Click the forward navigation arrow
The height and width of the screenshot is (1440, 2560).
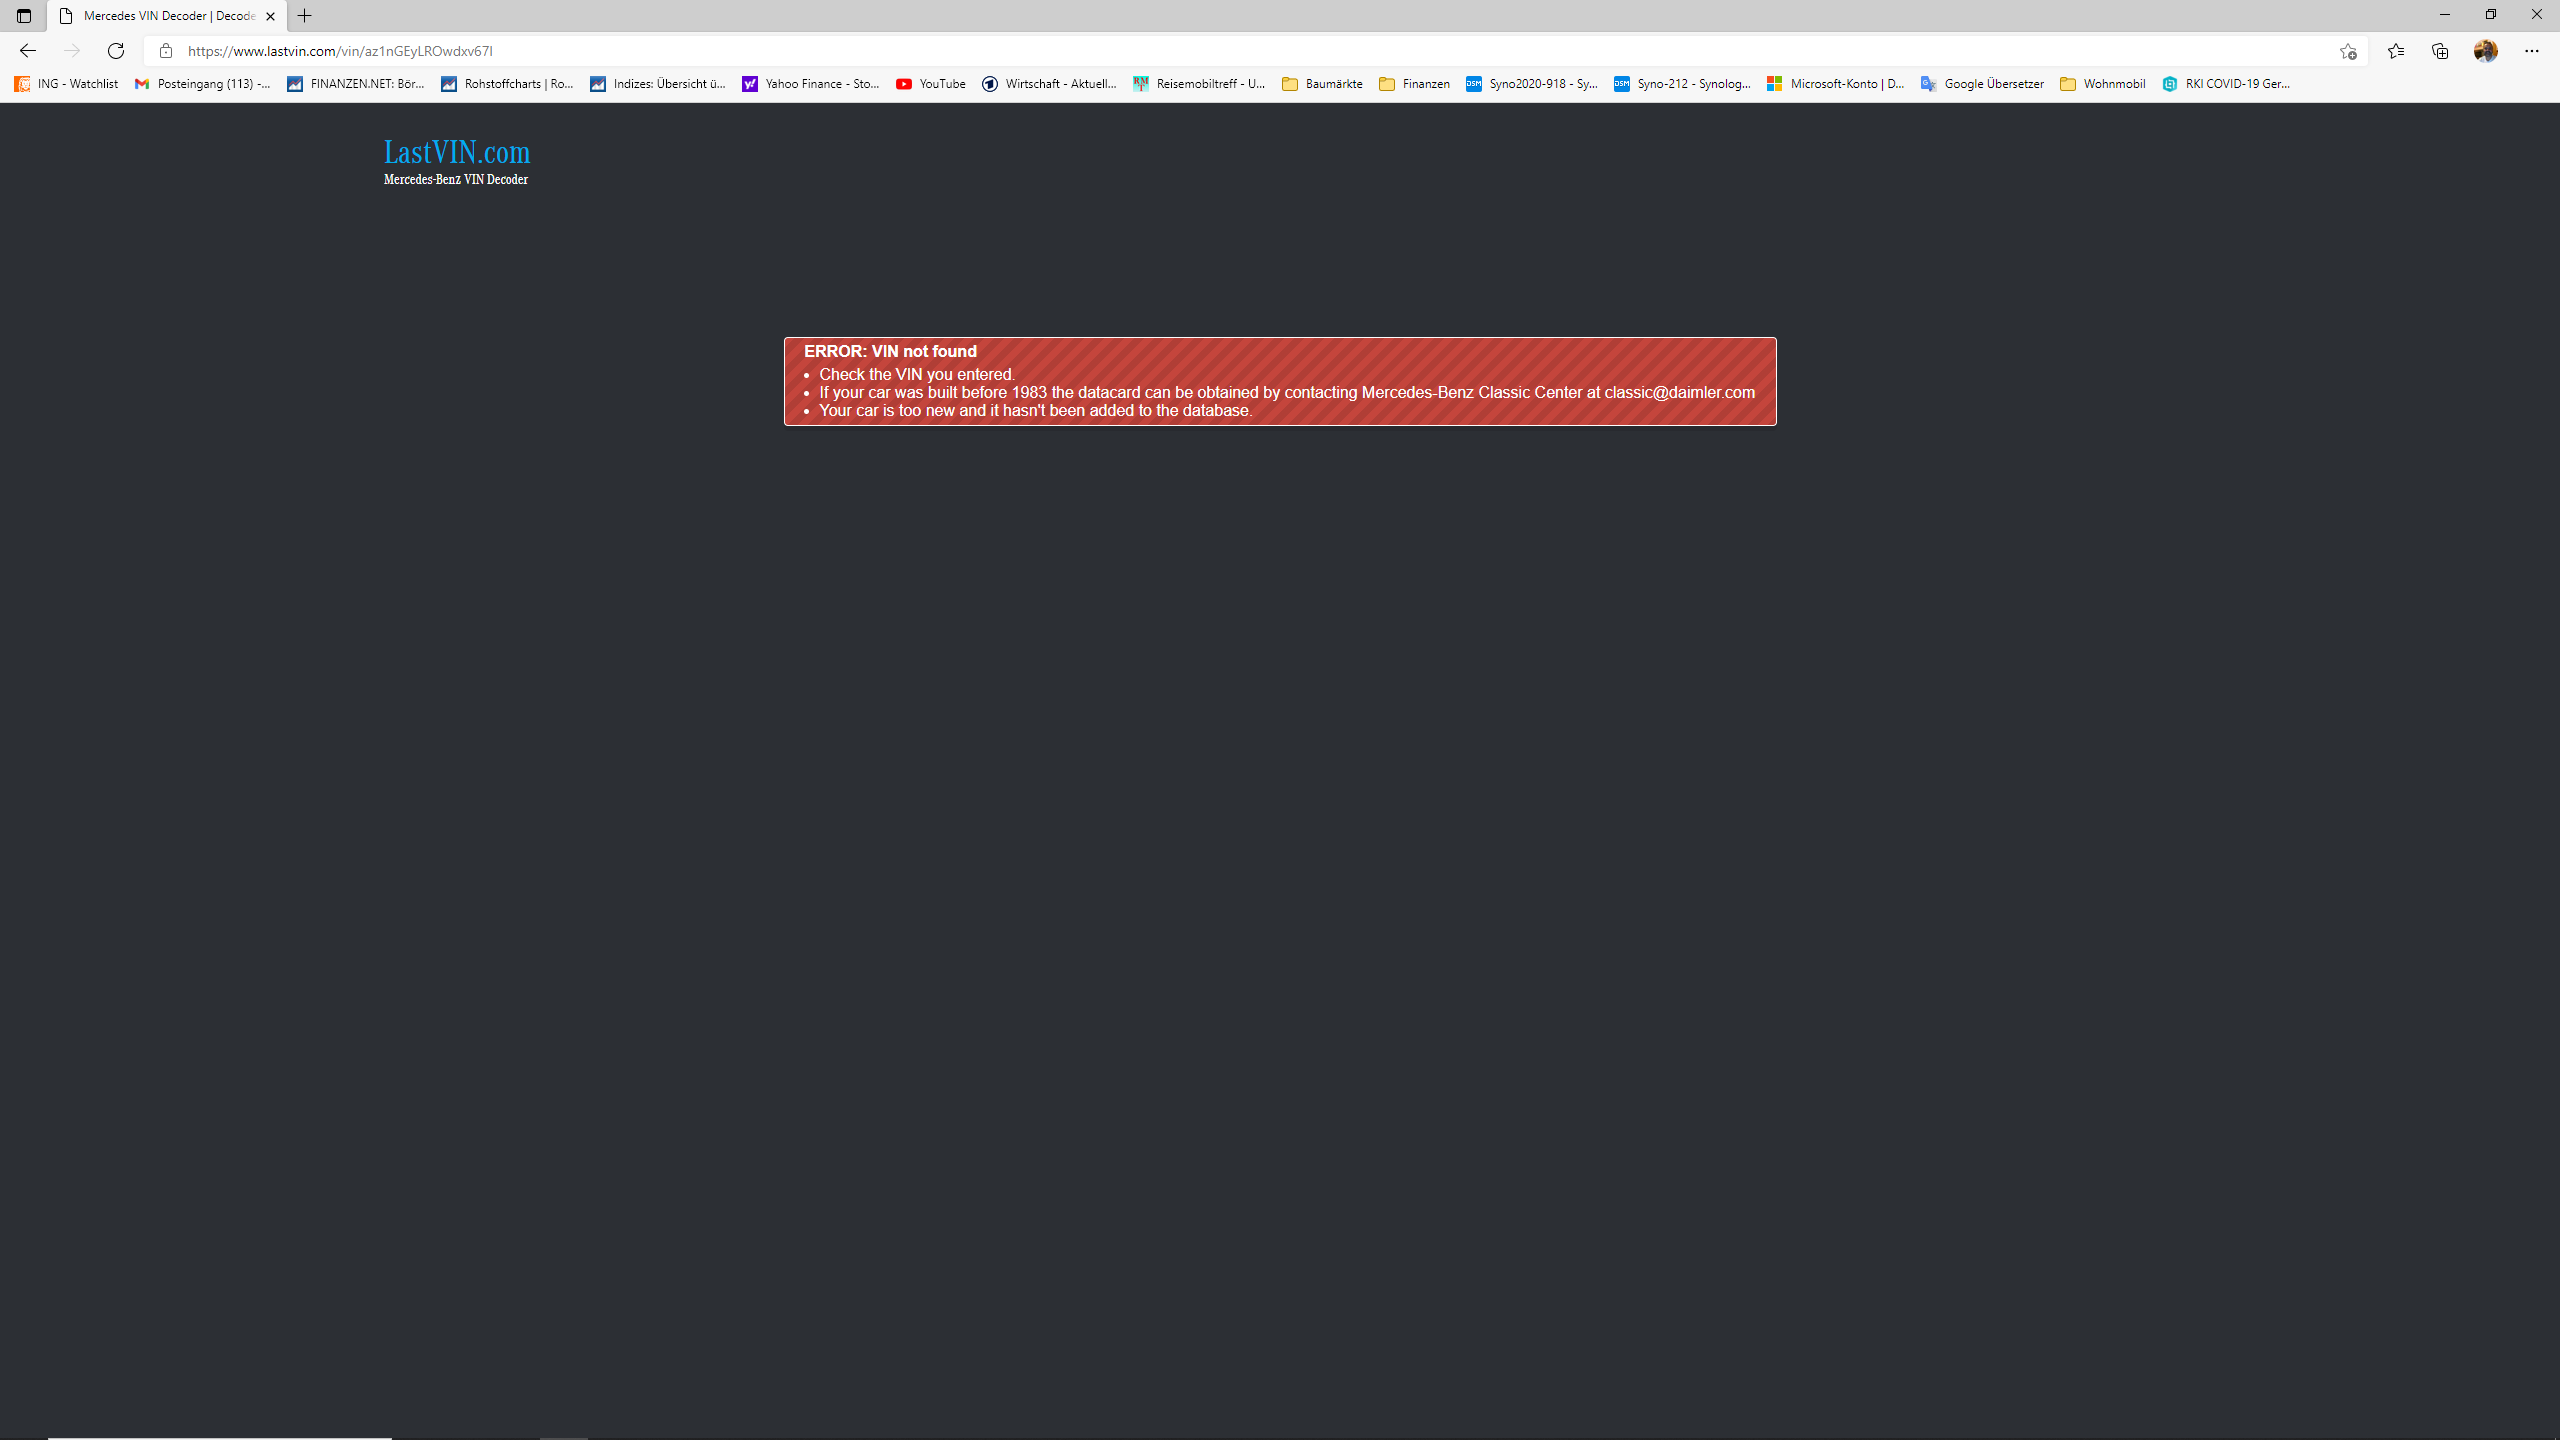[x=71, y=51]
